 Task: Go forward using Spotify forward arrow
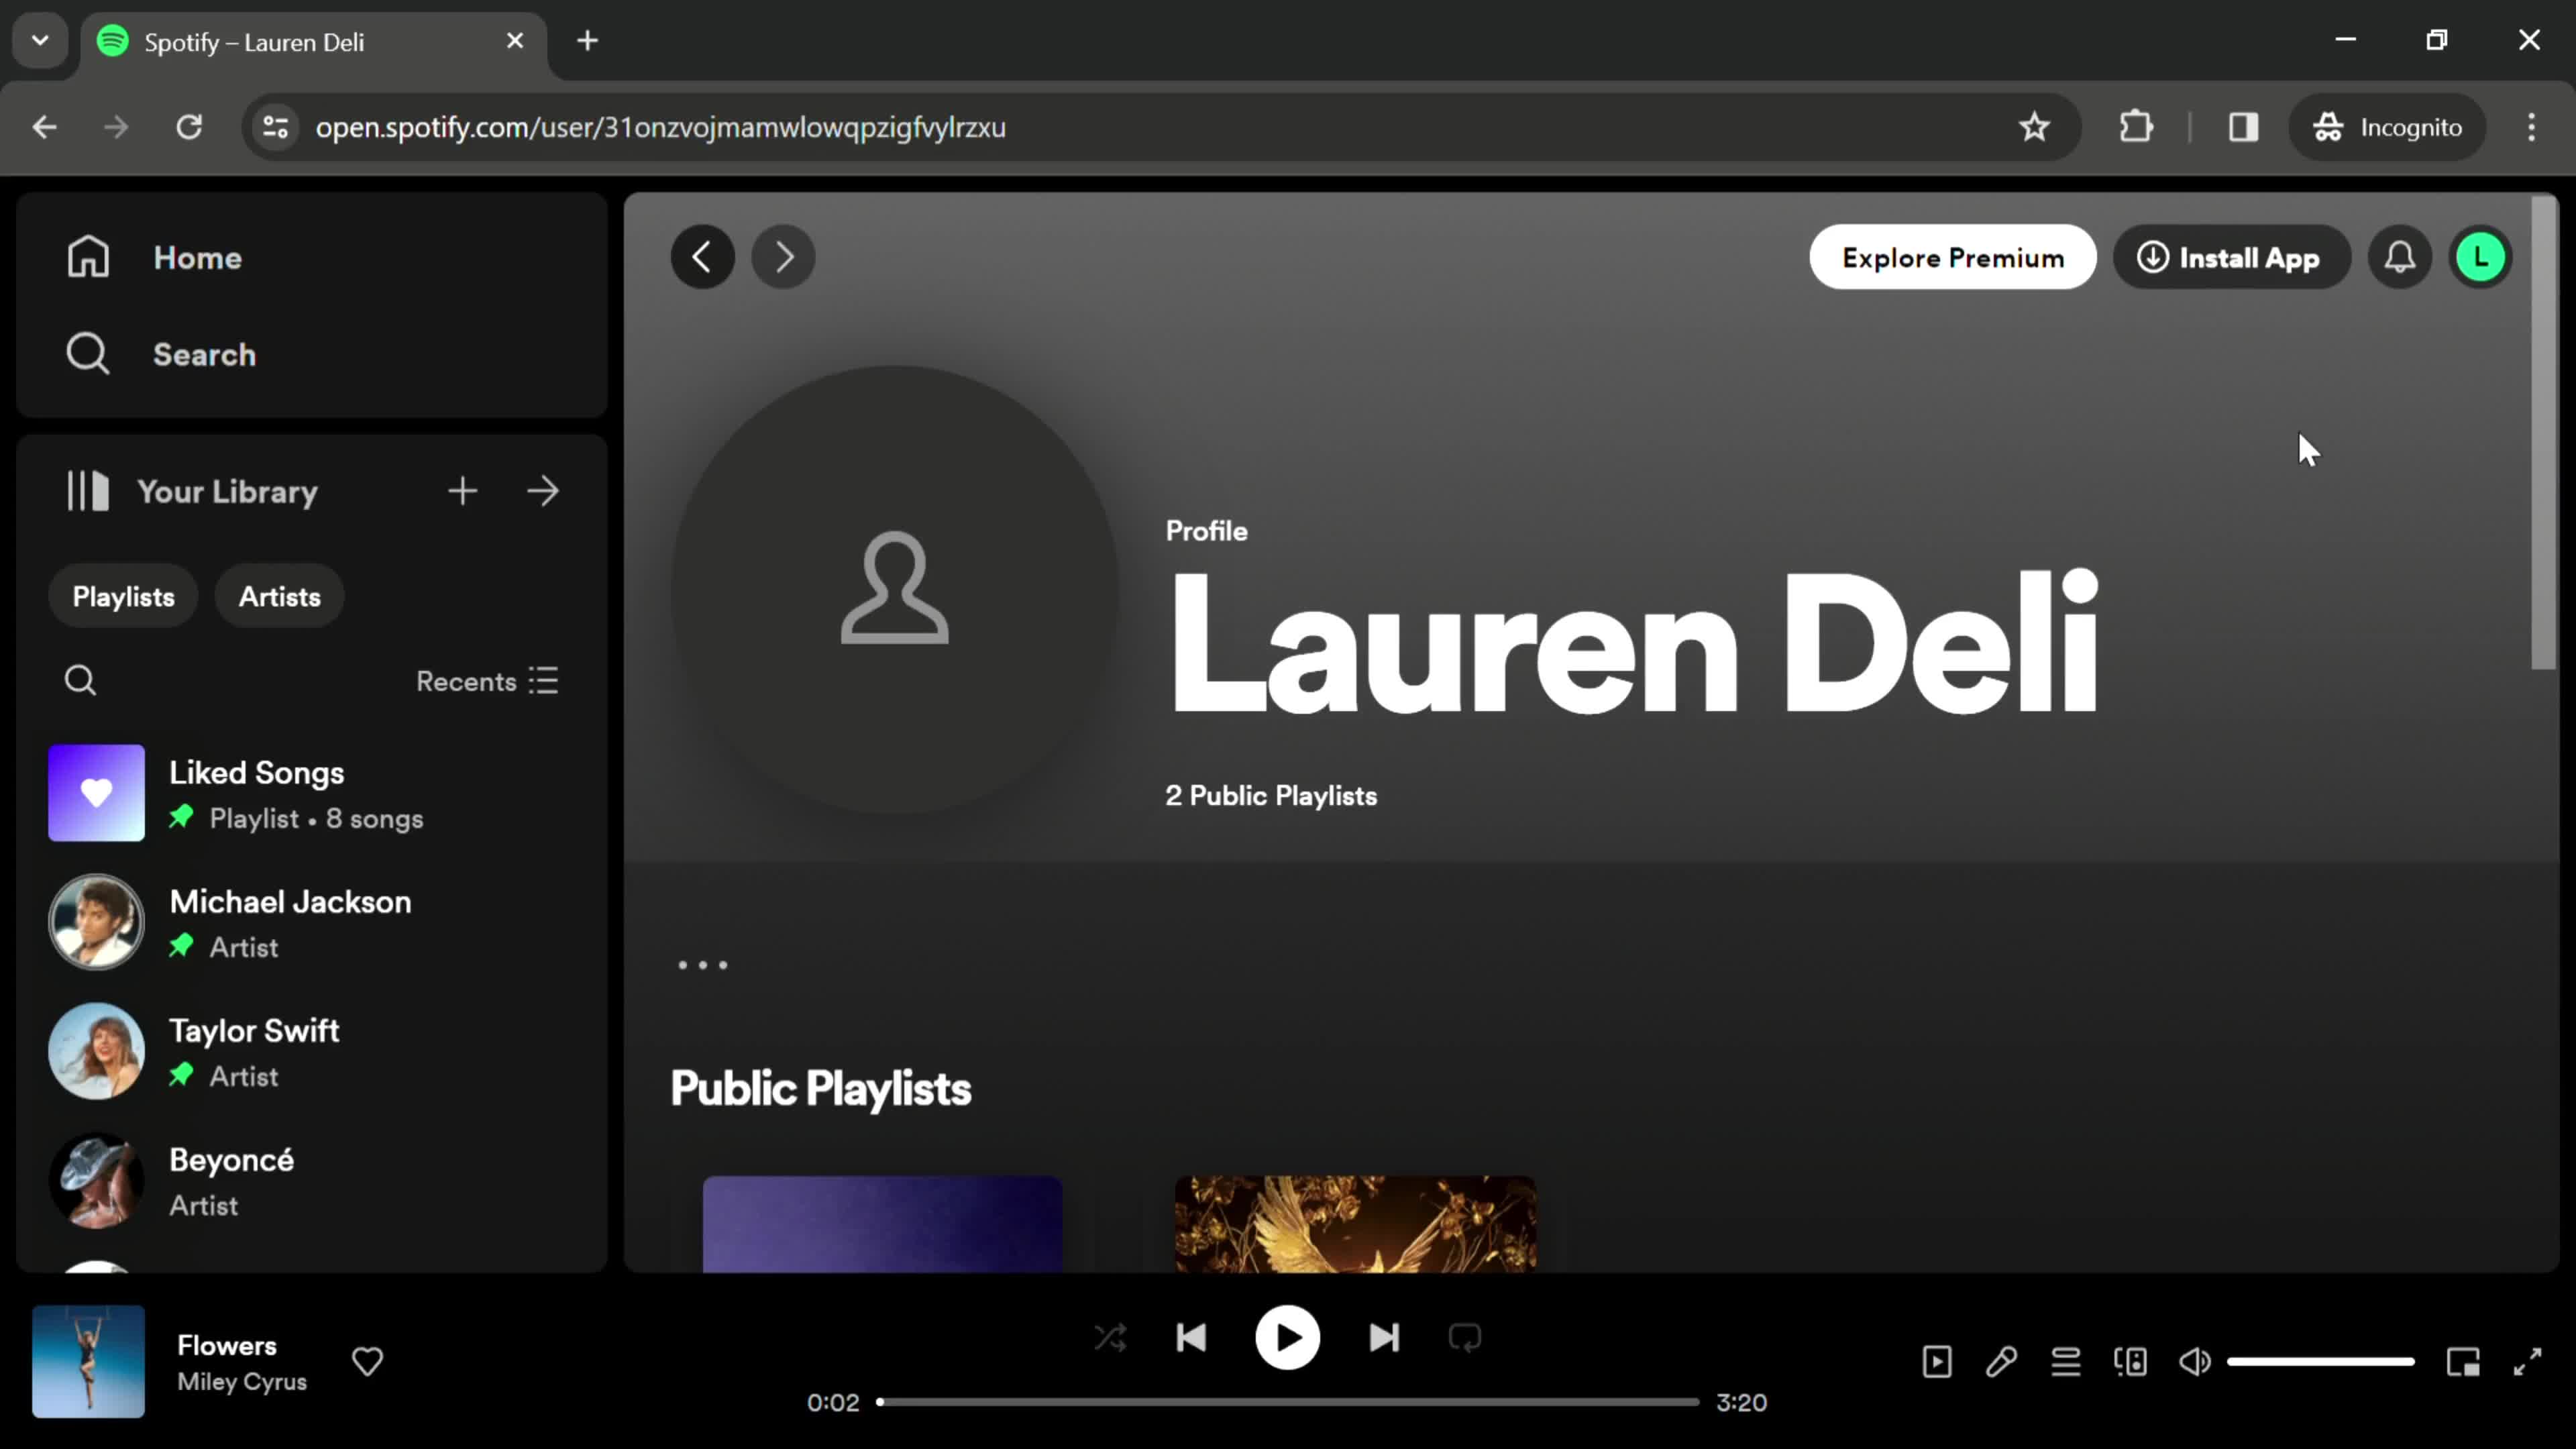coord(783,257)
